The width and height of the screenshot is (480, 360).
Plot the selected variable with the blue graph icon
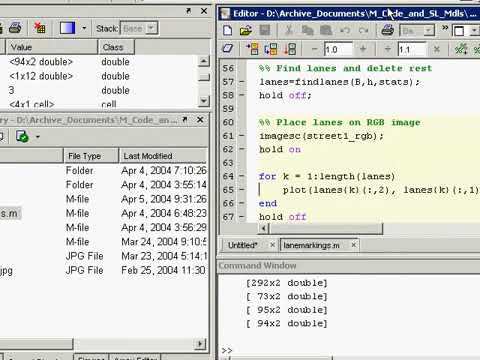pyautogui.click(x=68, y=28)
